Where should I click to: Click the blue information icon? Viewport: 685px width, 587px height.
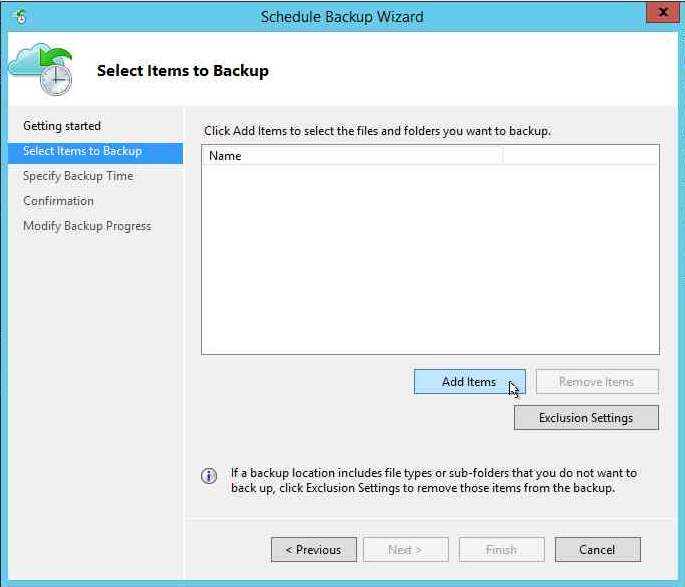[x=209, y=476]
